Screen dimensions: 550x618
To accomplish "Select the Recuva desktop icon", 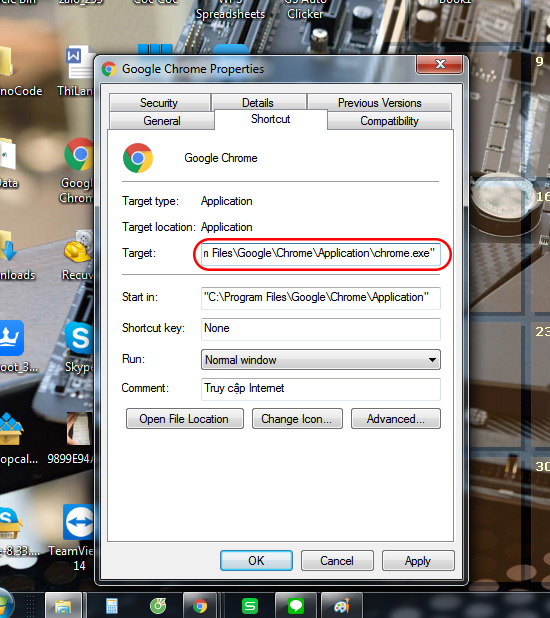I will (78, 256).
